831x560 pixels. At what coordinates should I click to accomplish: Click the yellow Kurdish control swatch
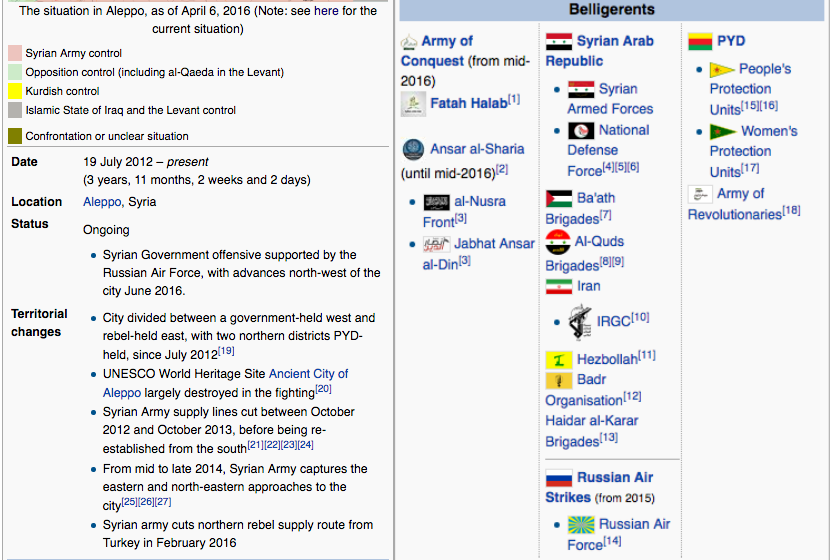15,91
